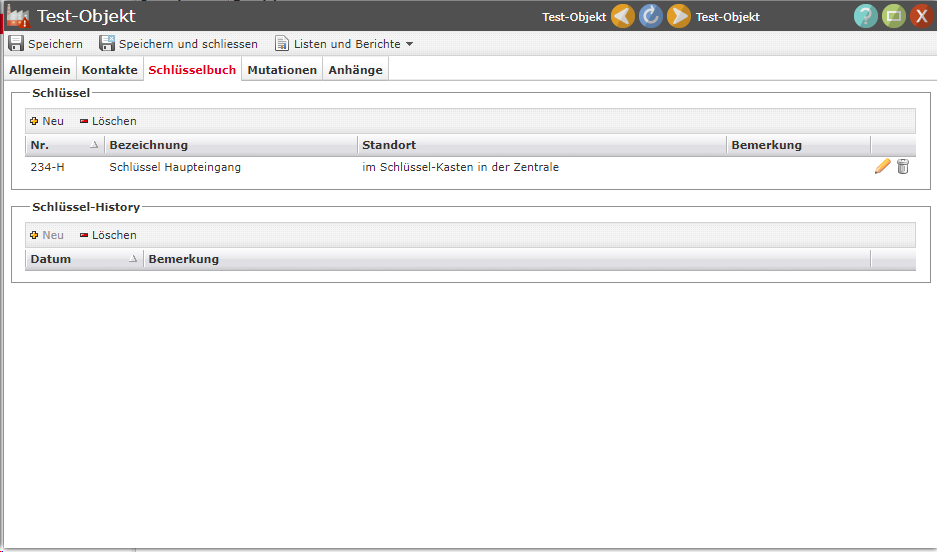
Task: Switch to the Anhänge tab
Action: (355, 70)
